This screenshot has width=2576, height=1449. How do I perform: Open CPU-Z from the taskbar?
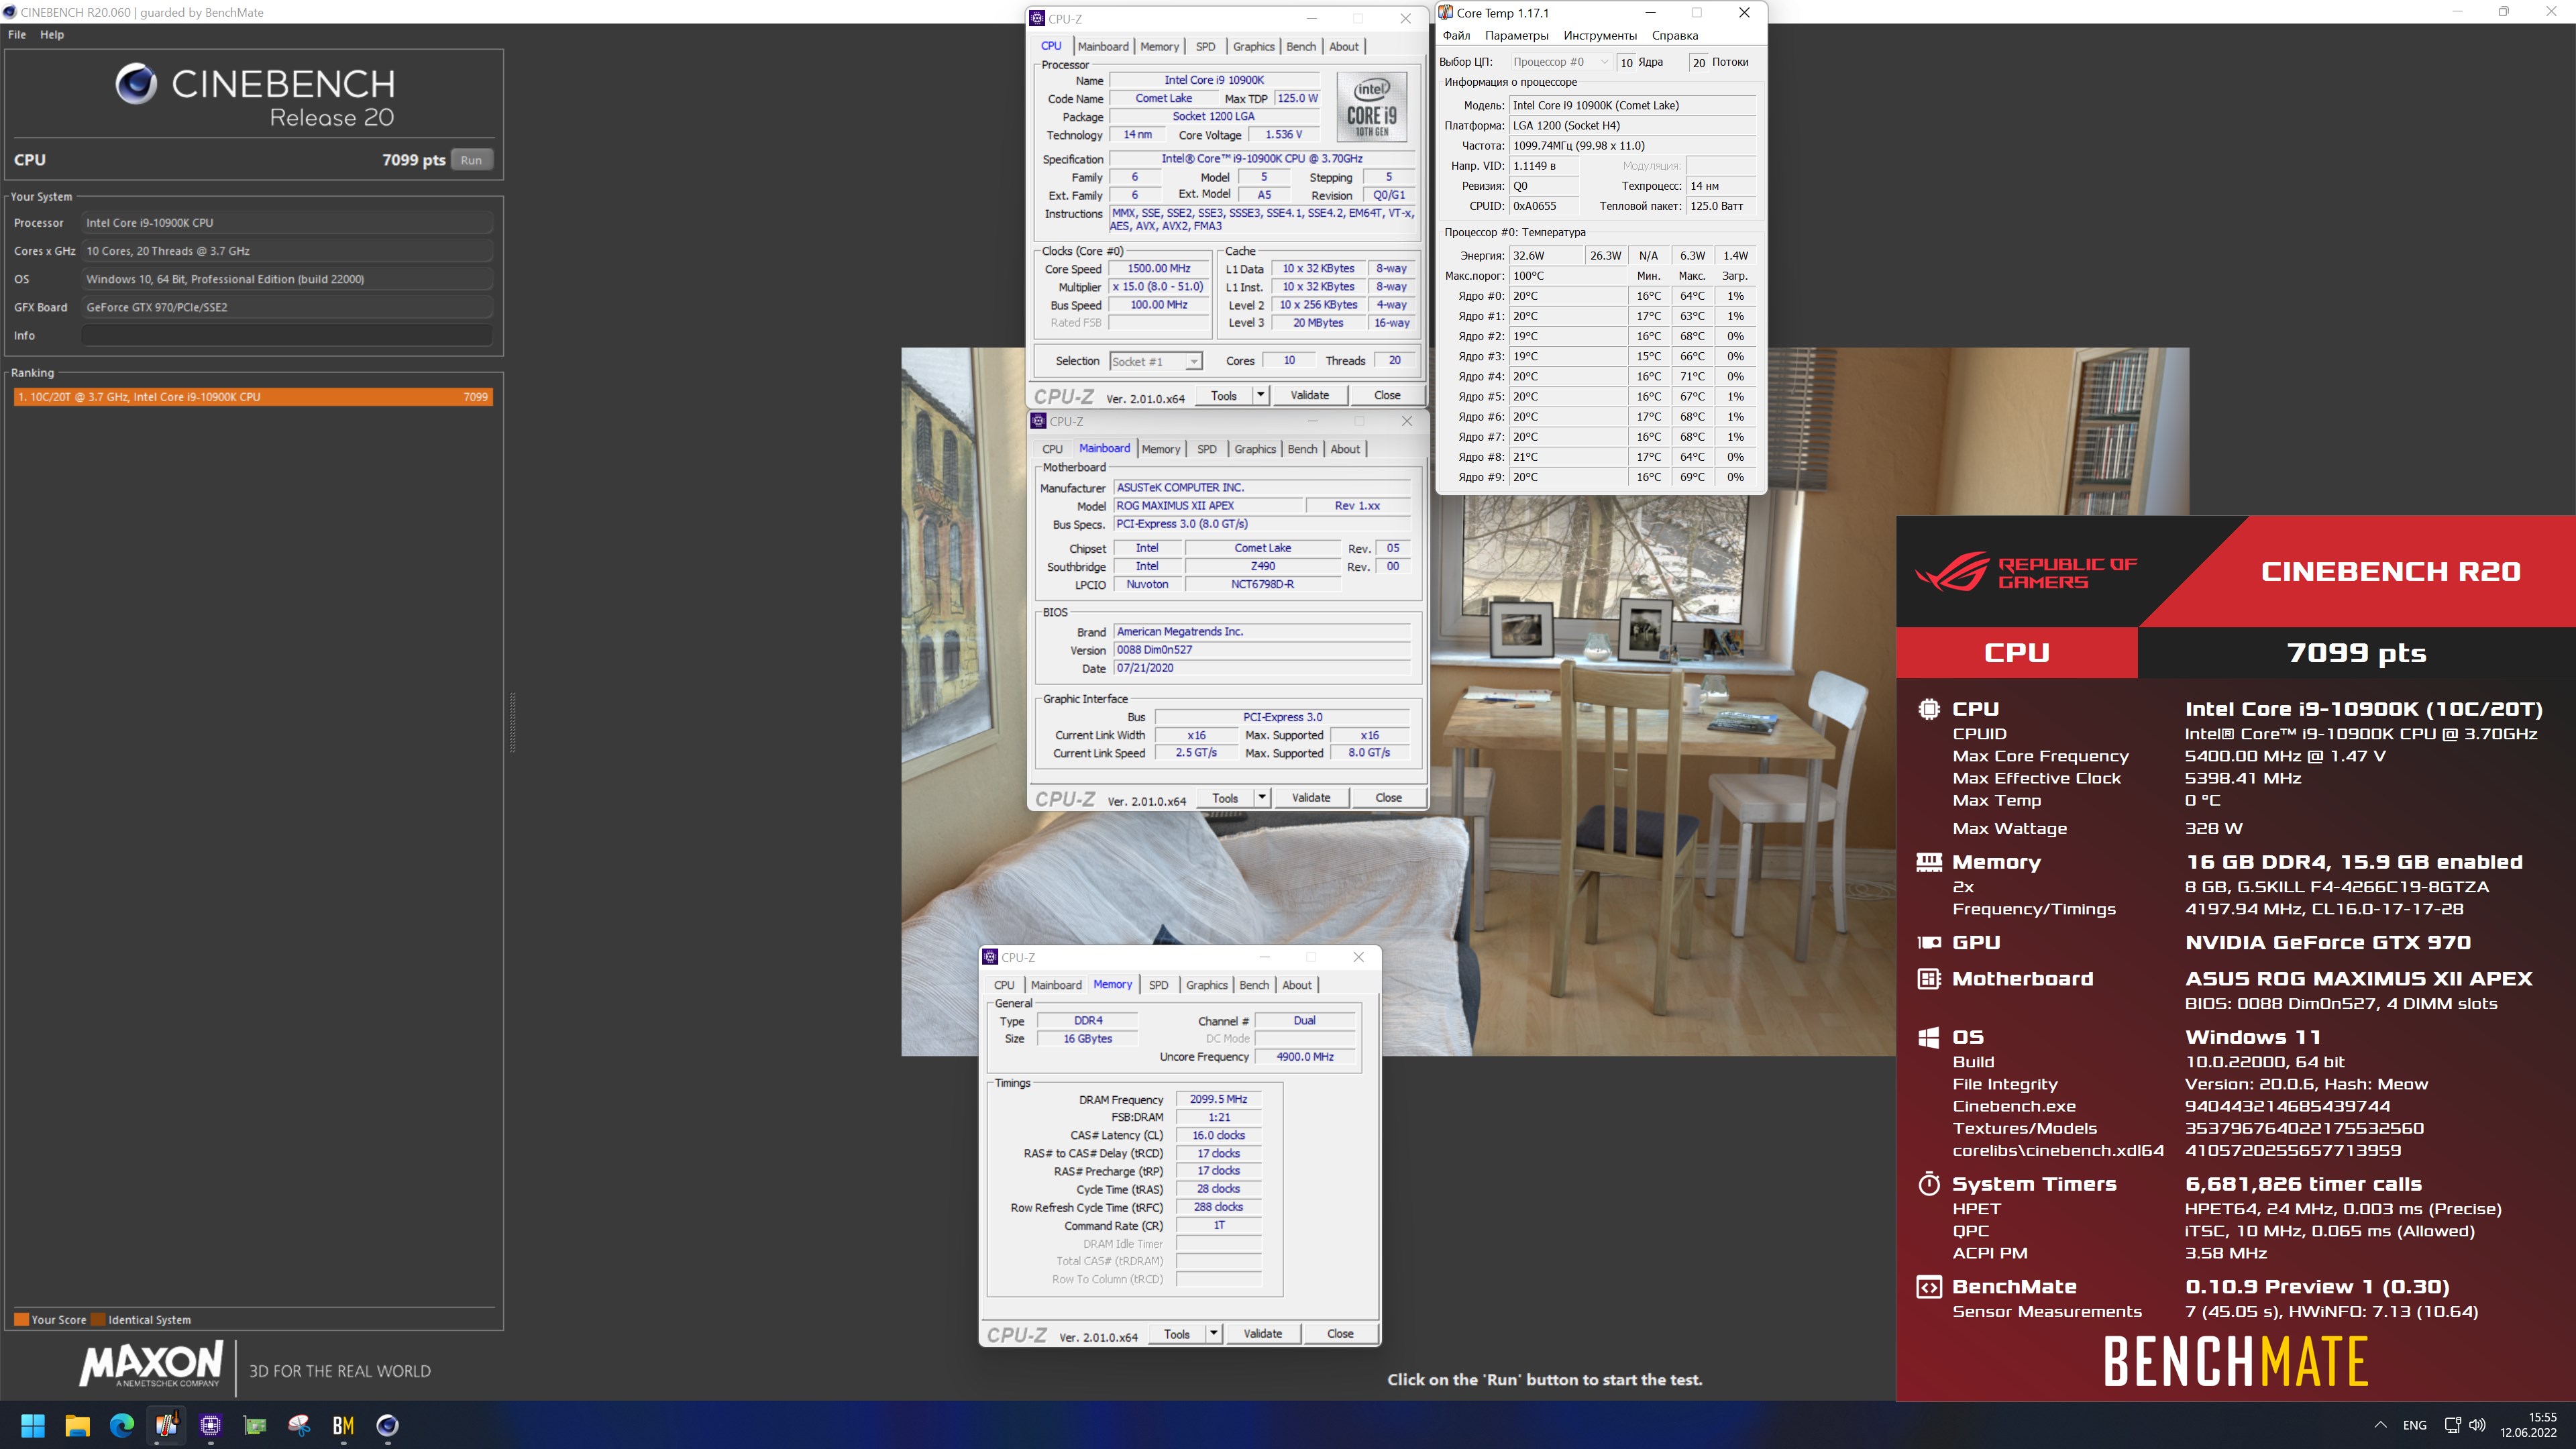pyautogui.click(x=210, y=1425)
